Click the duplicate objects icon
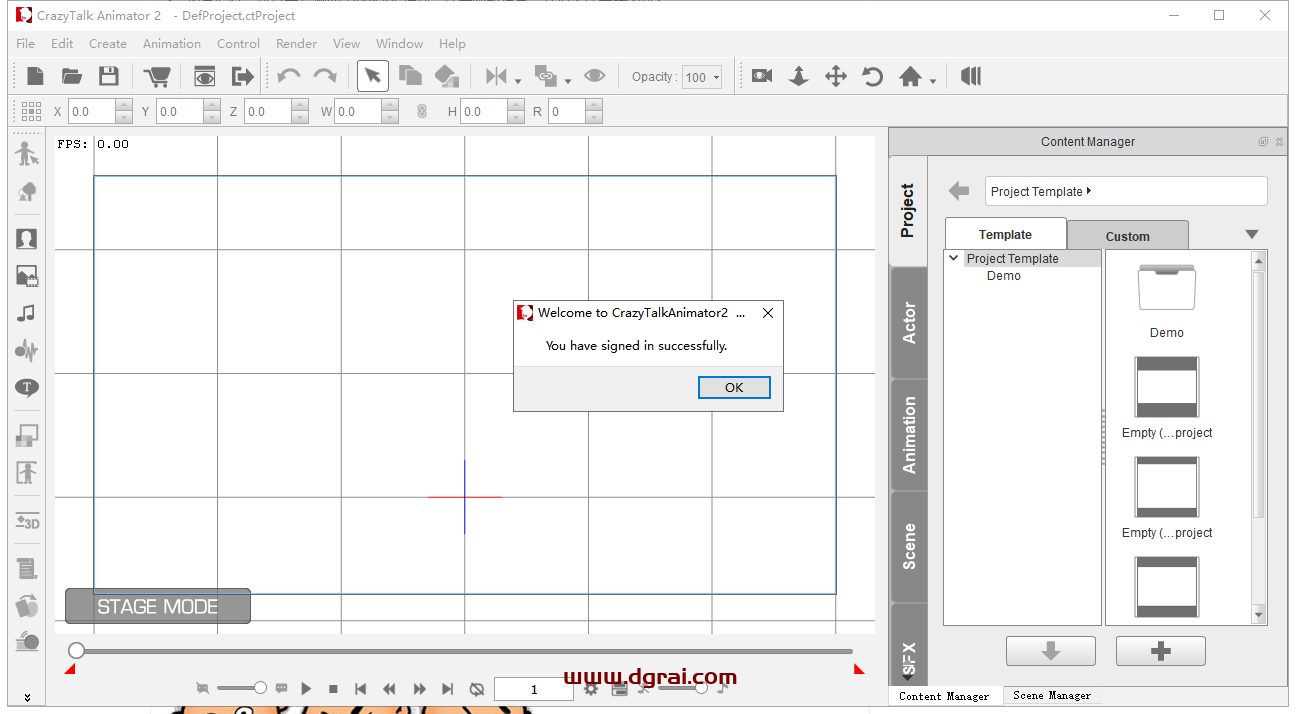The image size is (1296, 714). (410, 76)
